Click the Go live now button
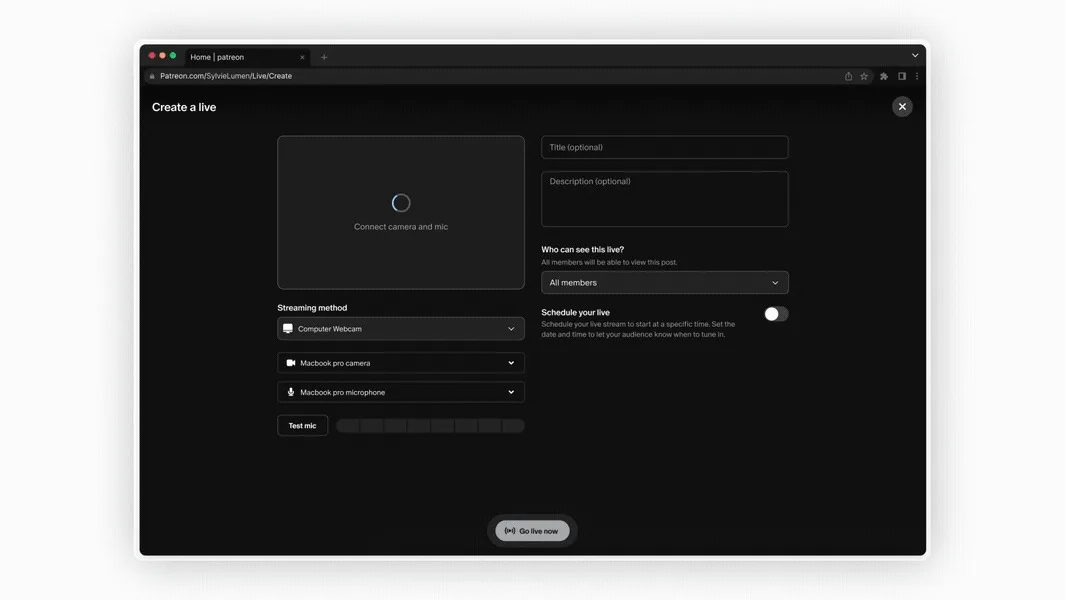 pyautogui.click(x=532, y=531)
